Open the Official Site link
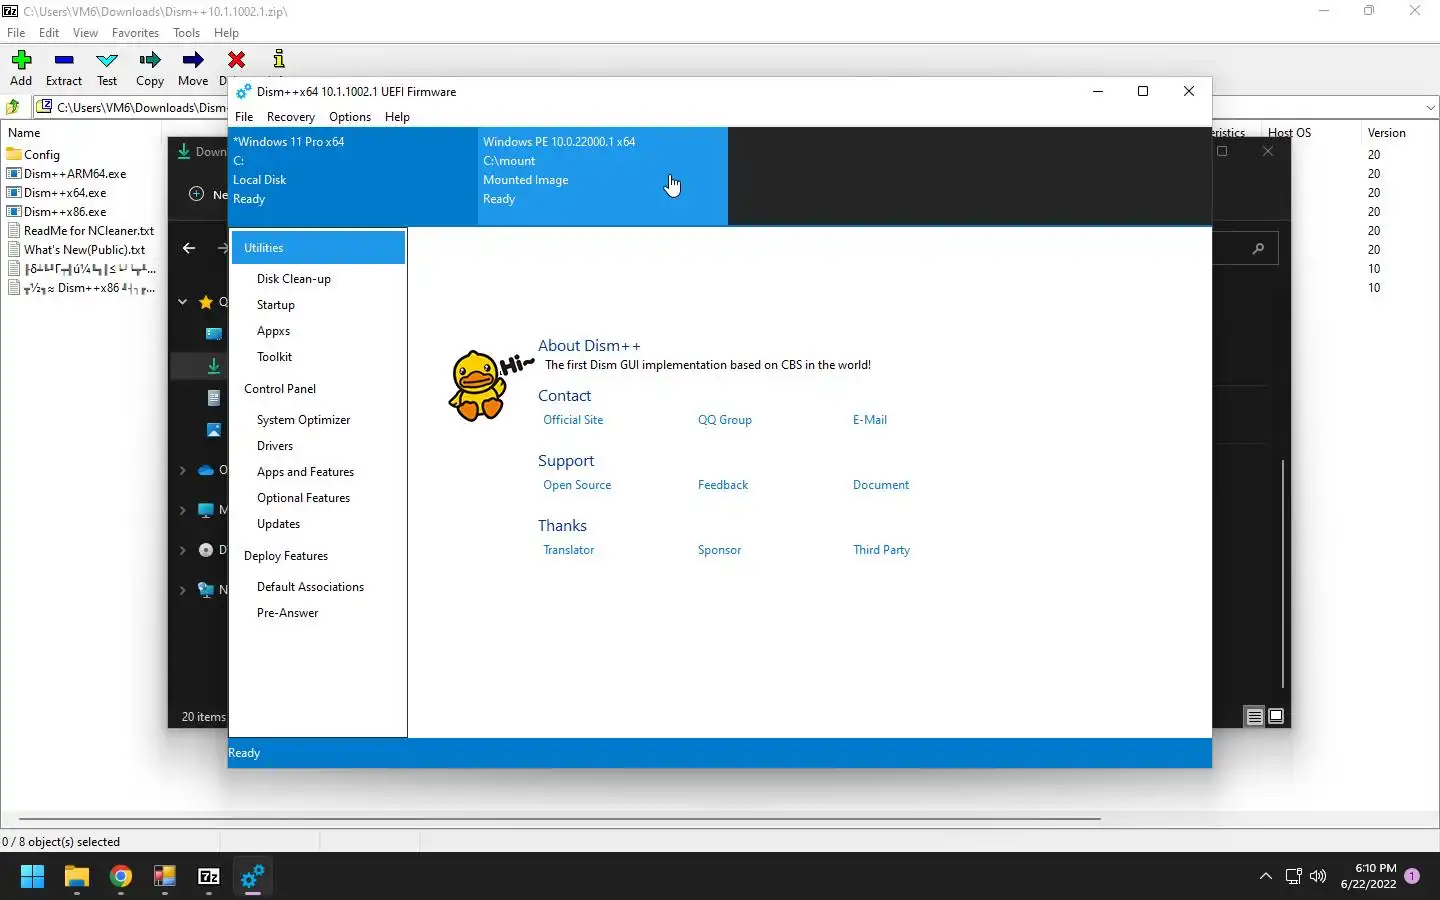The height and width of the screenshot is (900, 1440). coord(573,420)
